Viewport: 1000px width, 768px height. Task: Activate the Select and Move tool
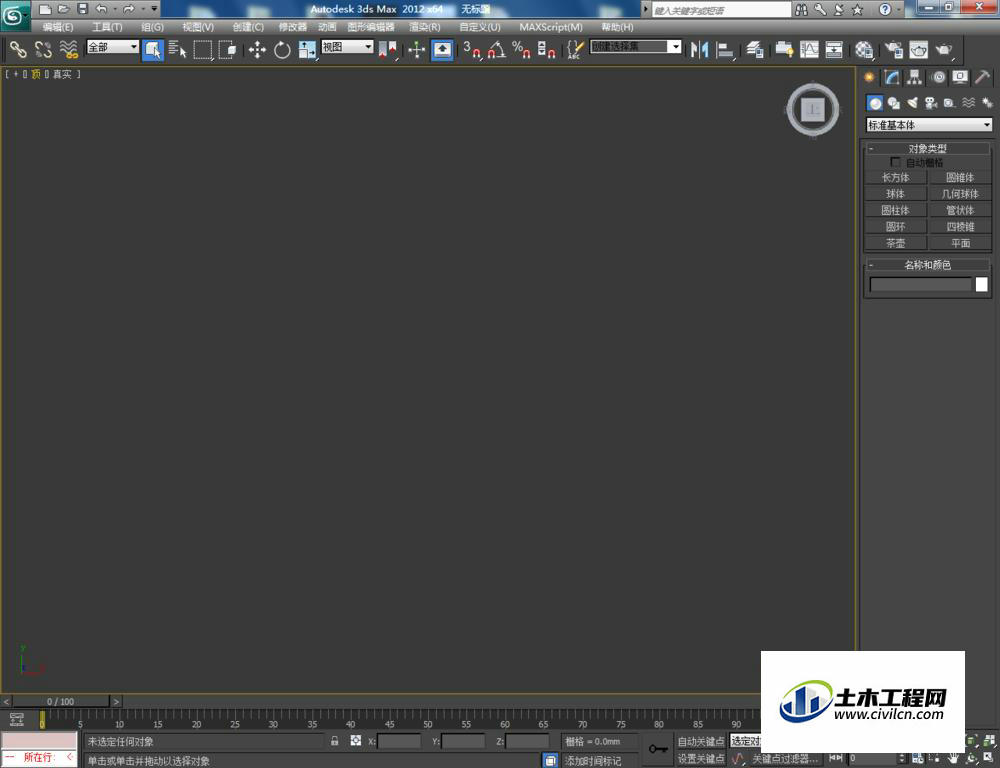pyautogui.click(x=257, y=49)
